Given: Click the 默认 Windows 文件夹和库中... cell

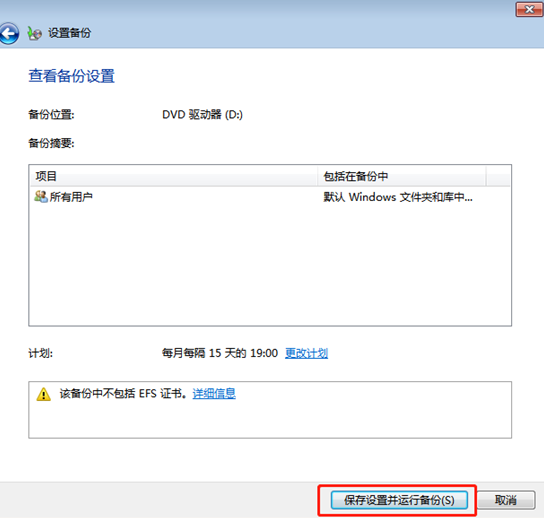Looking at the screenshot, I should (x=398, y=197).
